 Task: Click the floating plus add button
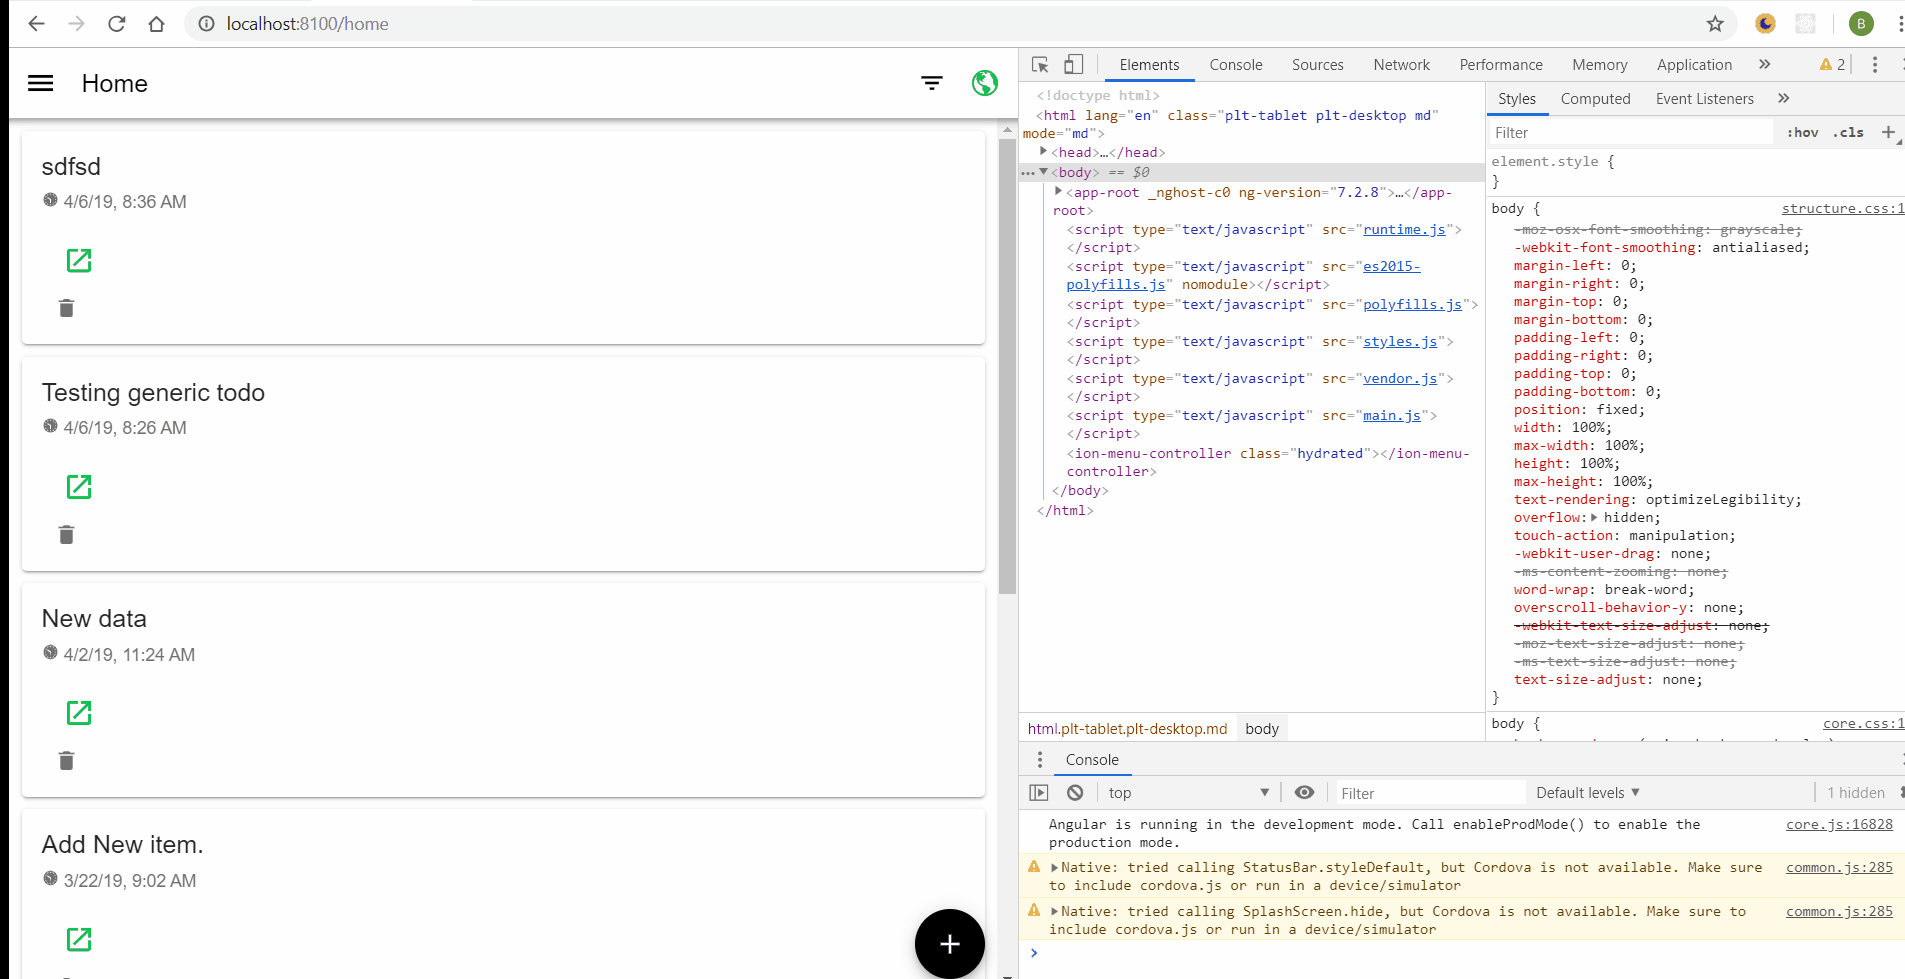(950, 944)
